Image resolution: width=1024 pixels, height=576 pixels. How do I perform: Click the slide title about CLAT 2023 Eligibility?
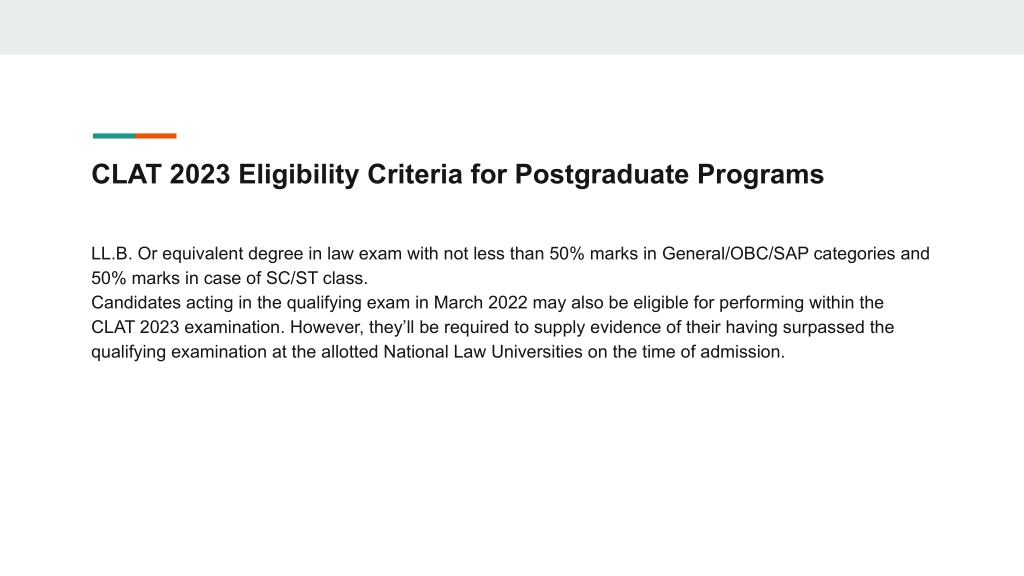457,175
